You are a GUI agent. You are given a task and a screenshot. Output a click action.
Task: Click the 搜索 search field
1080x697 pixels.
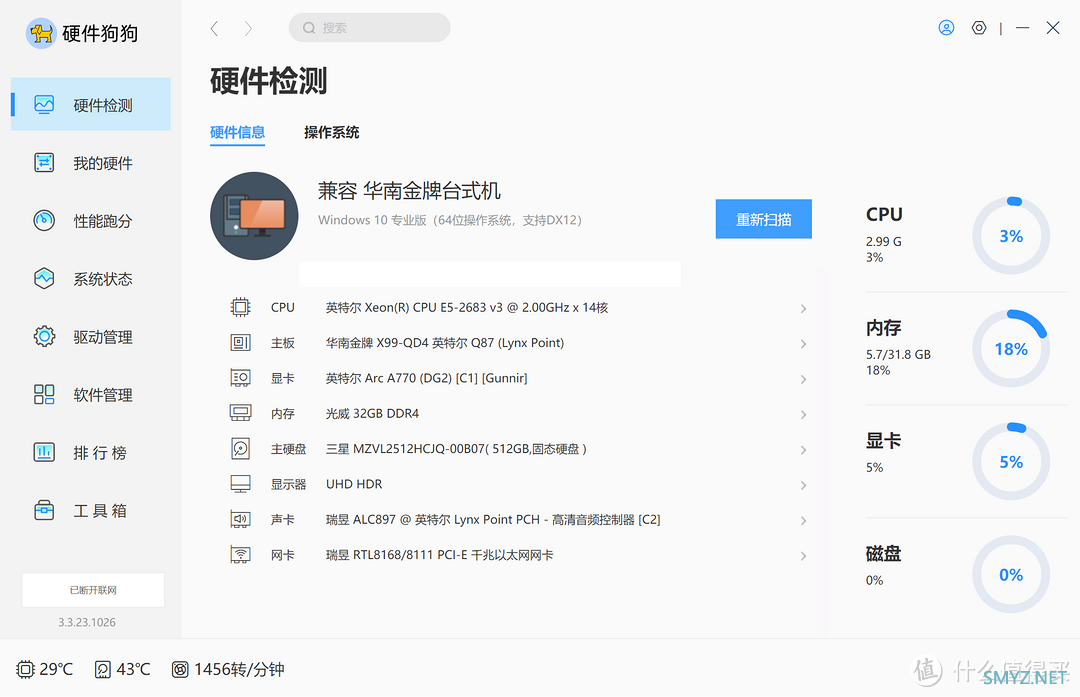click(369, 28)
